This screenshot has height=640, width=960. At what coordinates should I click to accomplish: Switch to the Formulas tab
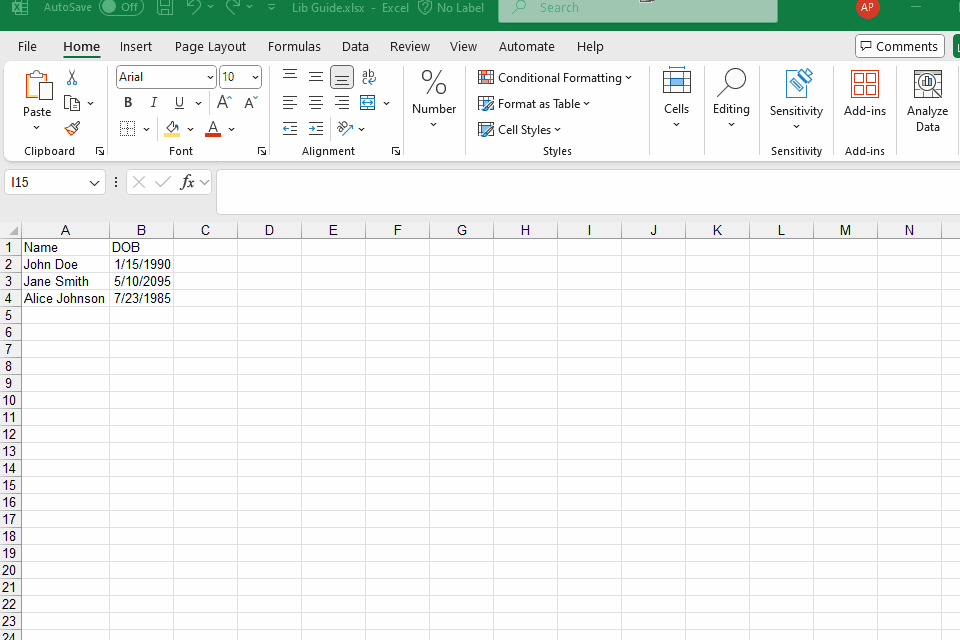click(294, 47)
